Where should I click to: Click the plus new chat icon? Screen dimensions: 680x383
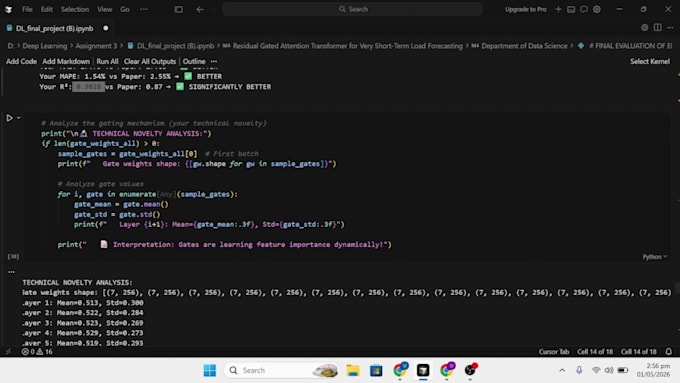558,9
